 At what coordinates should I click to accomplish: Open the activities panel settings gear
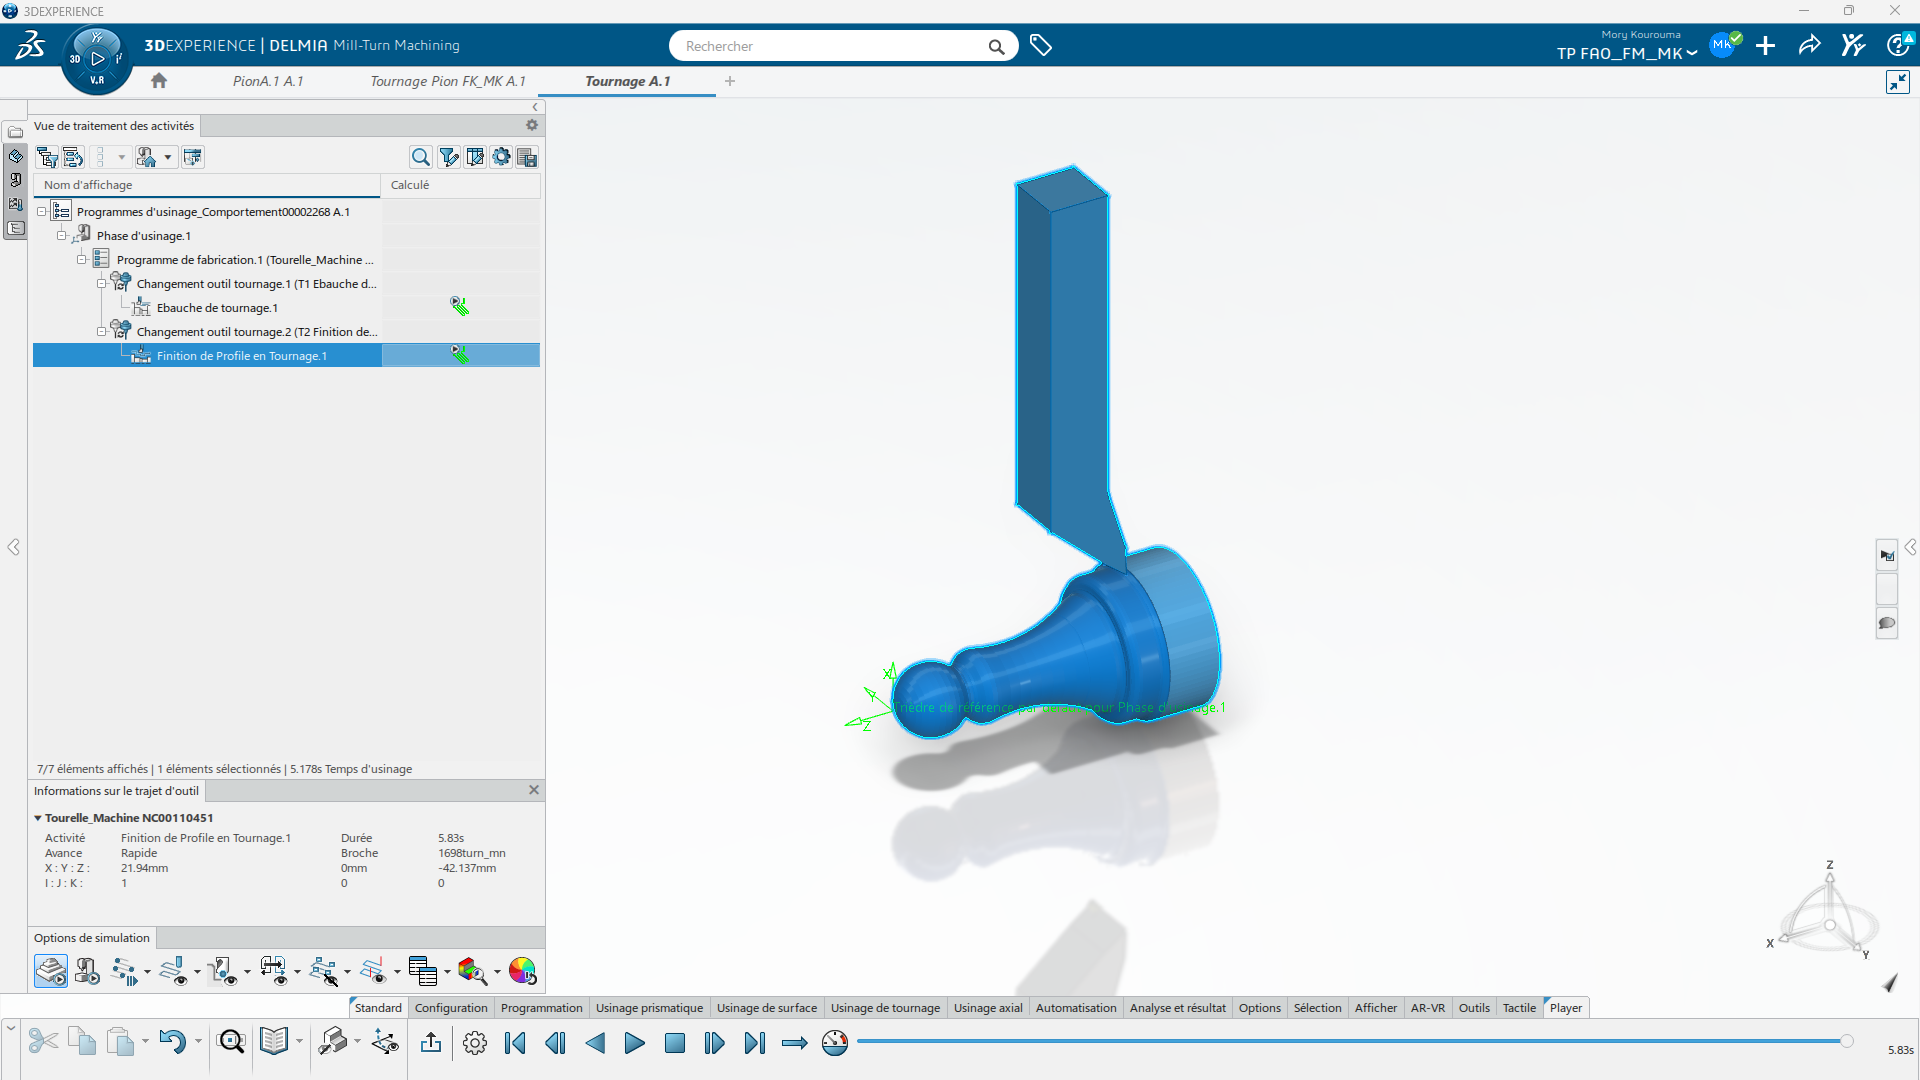(x=532, y=125)
